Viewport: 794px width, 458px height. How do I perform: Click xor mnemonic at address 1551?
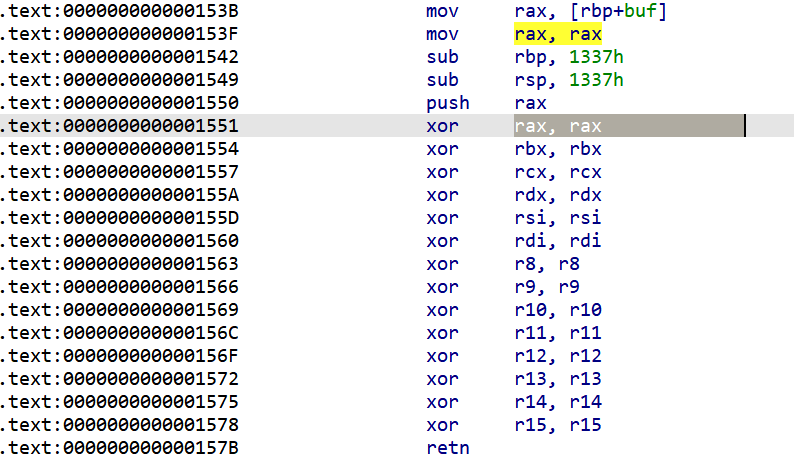pos(442,126)
